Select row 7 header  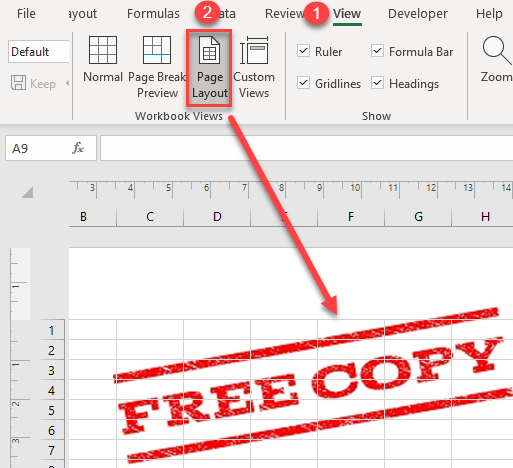point(51,450)
